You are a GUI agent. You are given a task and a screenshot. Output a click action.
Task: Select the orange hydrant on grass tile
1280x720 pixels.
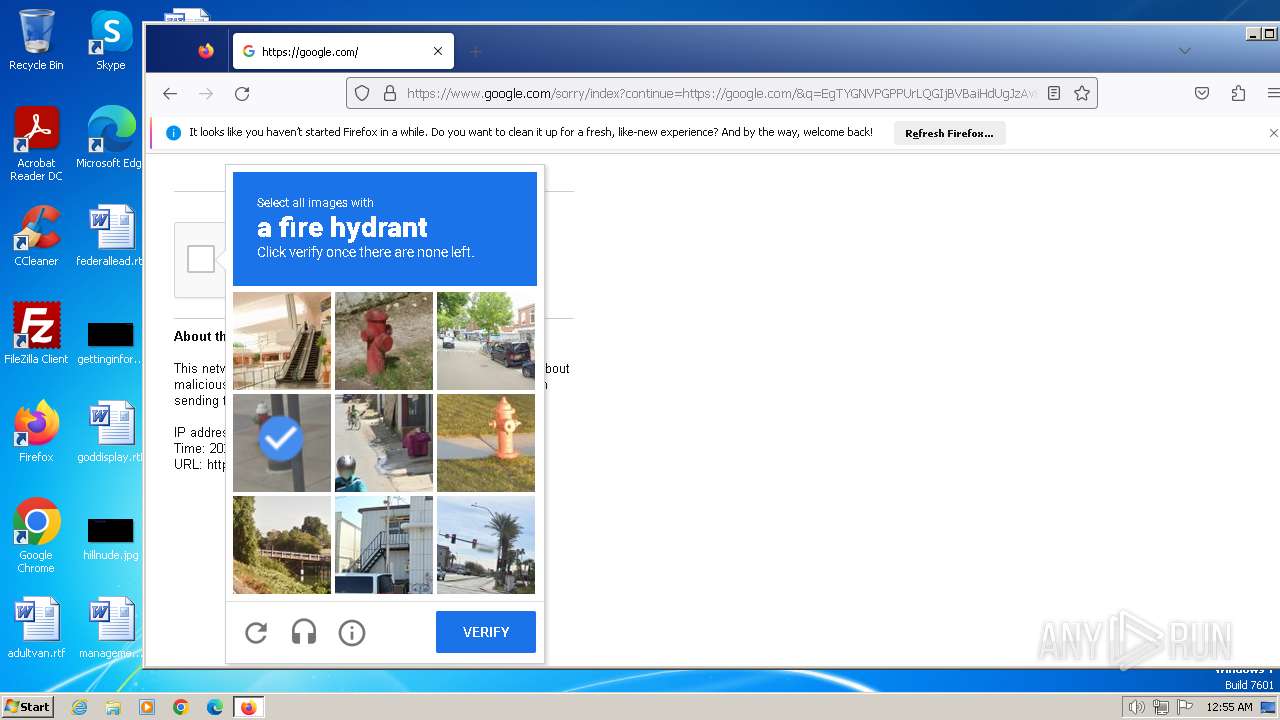click(x=486, y=443)
